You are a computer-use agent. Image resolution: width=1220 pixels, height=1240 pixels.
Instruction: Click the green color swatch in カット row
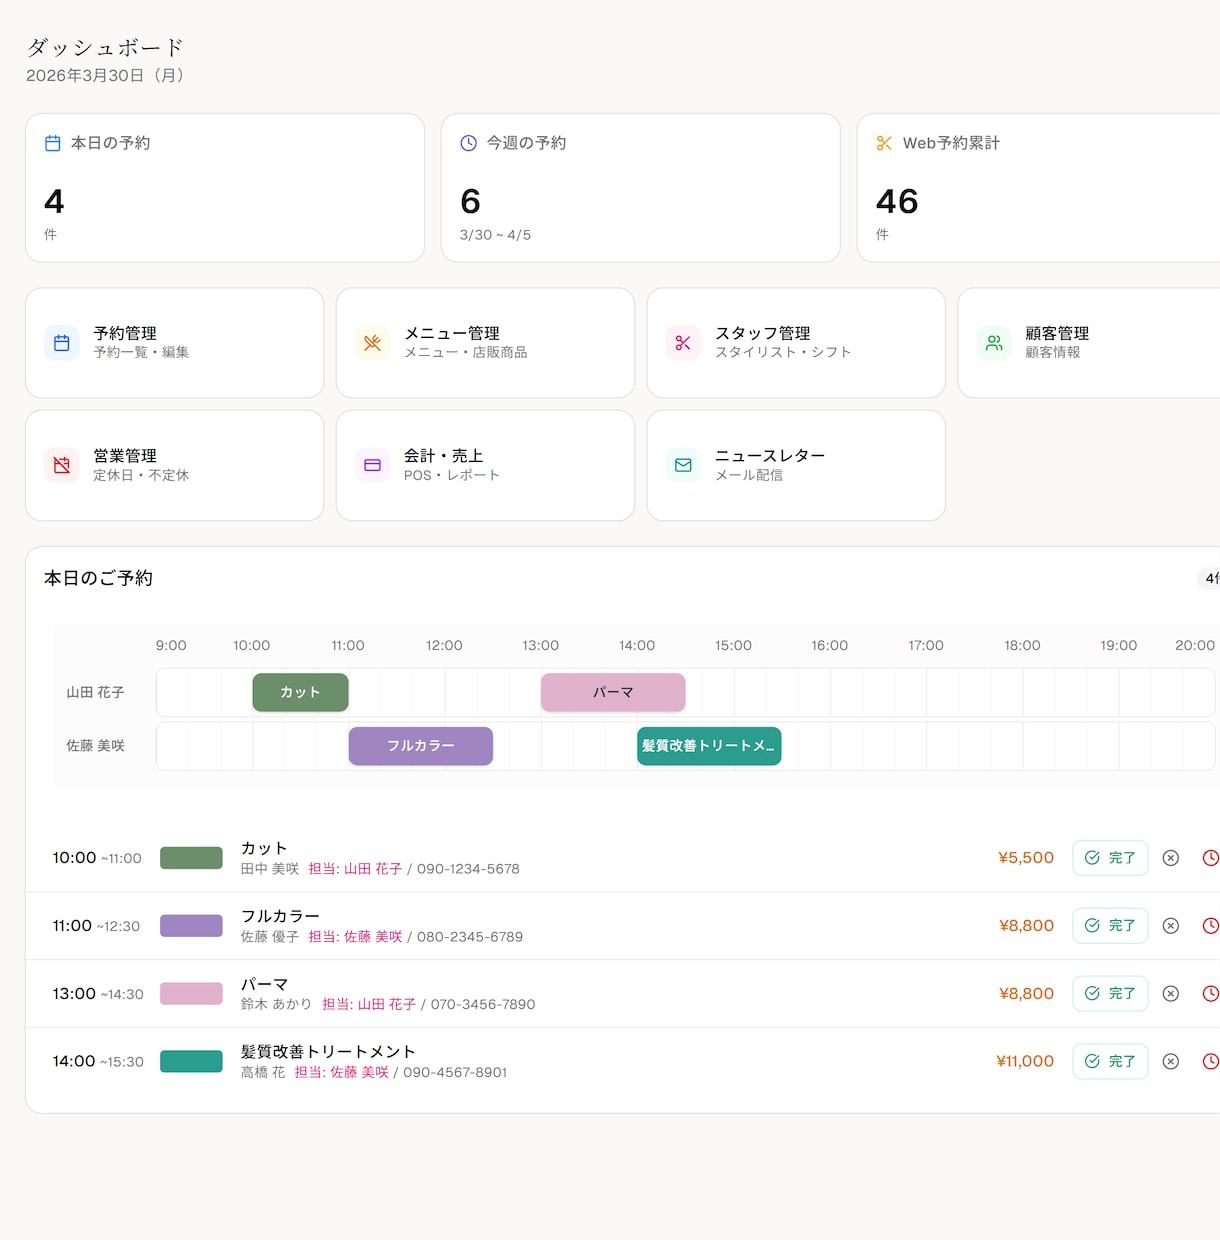[x=191, y=858]
